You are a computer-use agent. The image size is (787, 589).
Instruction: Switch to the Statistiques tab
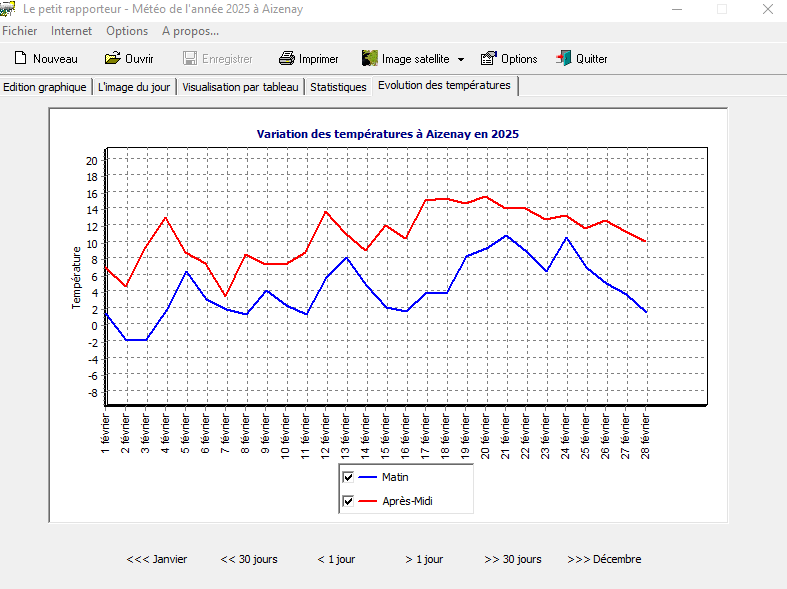click(x=338, y=87)
